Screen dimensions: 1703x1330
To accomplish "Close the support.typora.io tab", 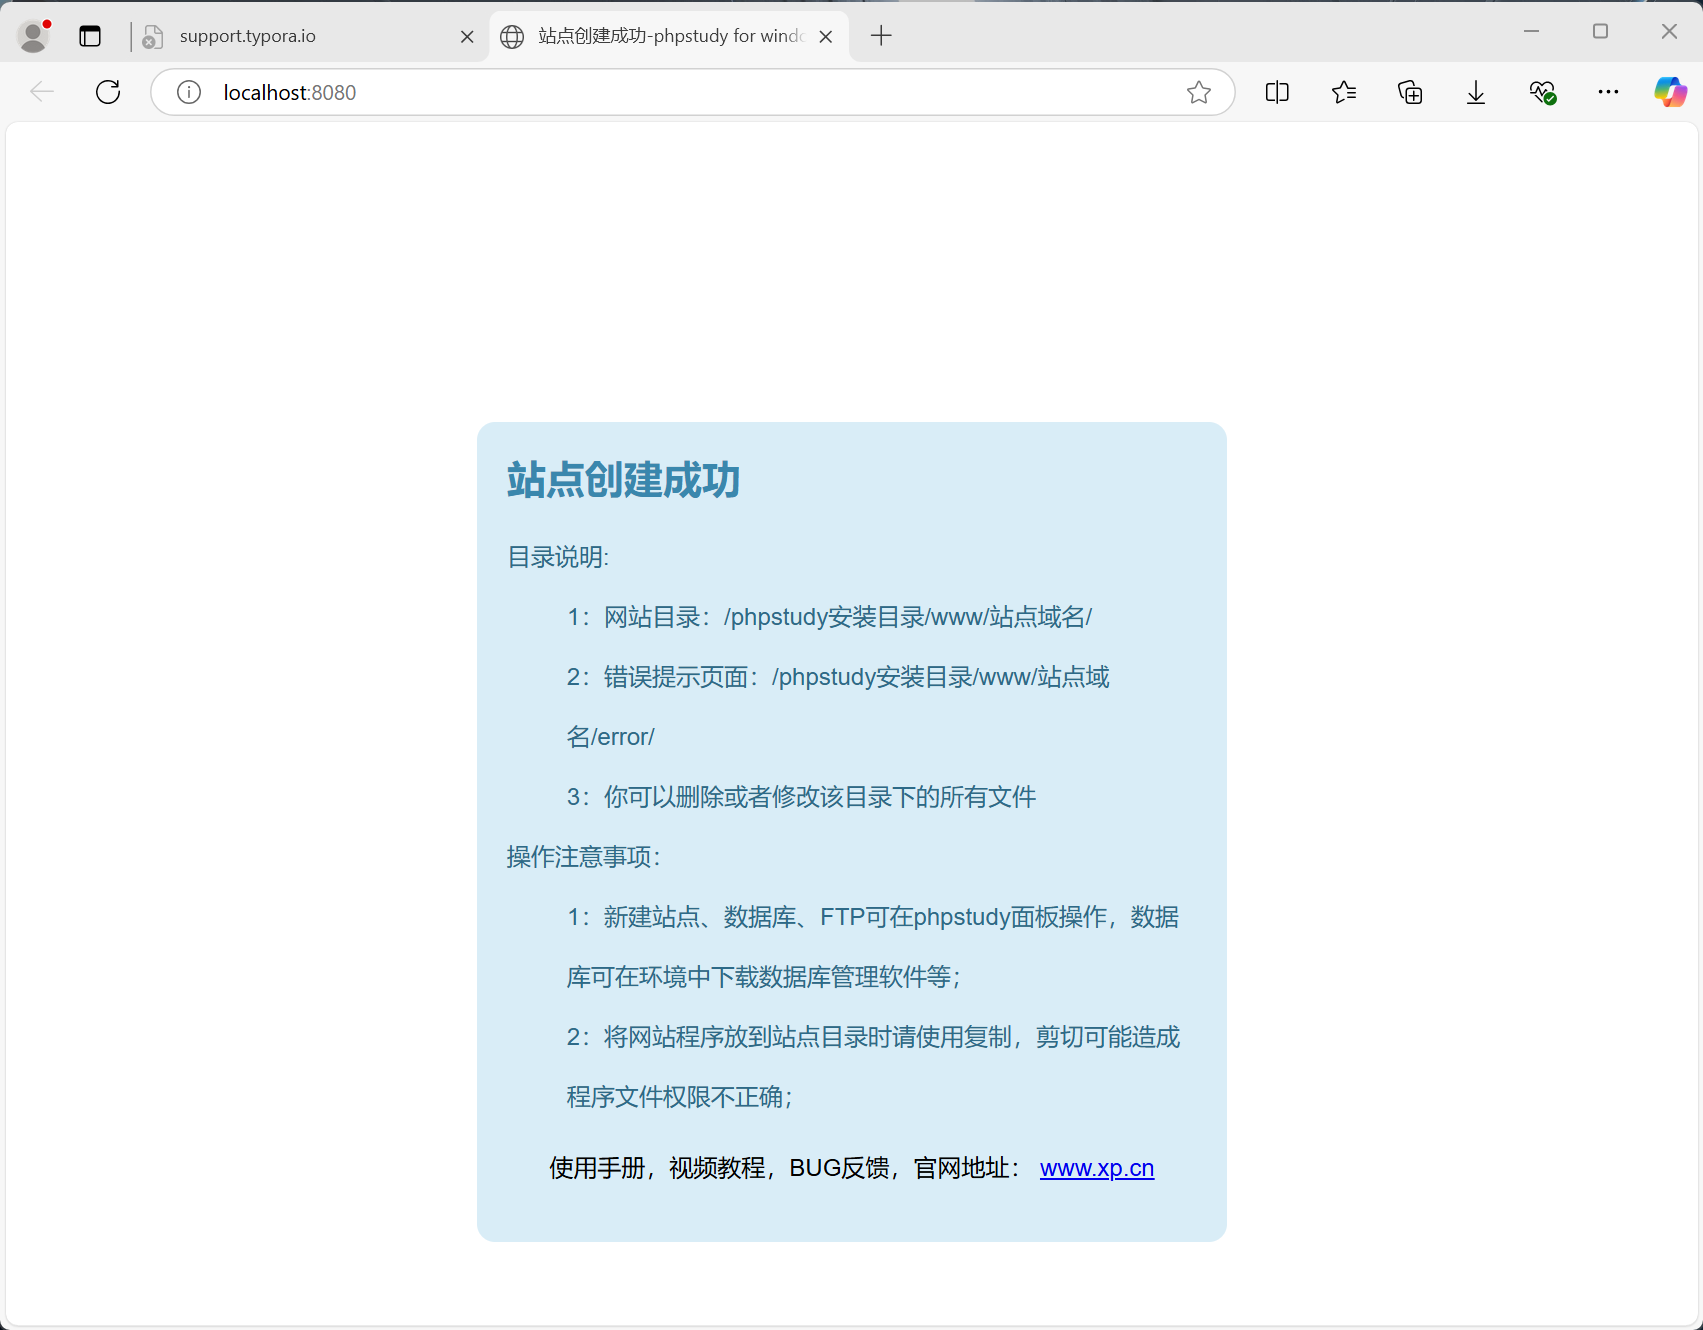I will point(466,36).
